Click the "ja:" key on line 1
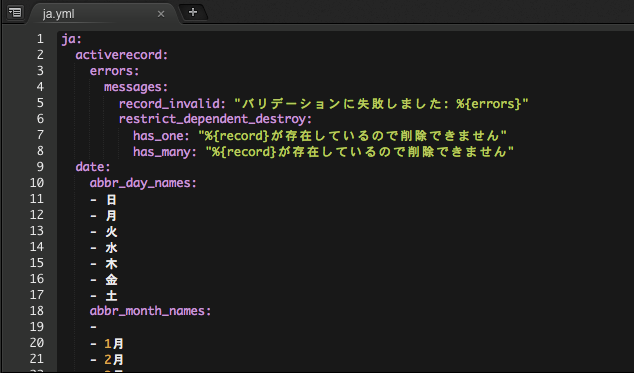 tap(72, 39)
